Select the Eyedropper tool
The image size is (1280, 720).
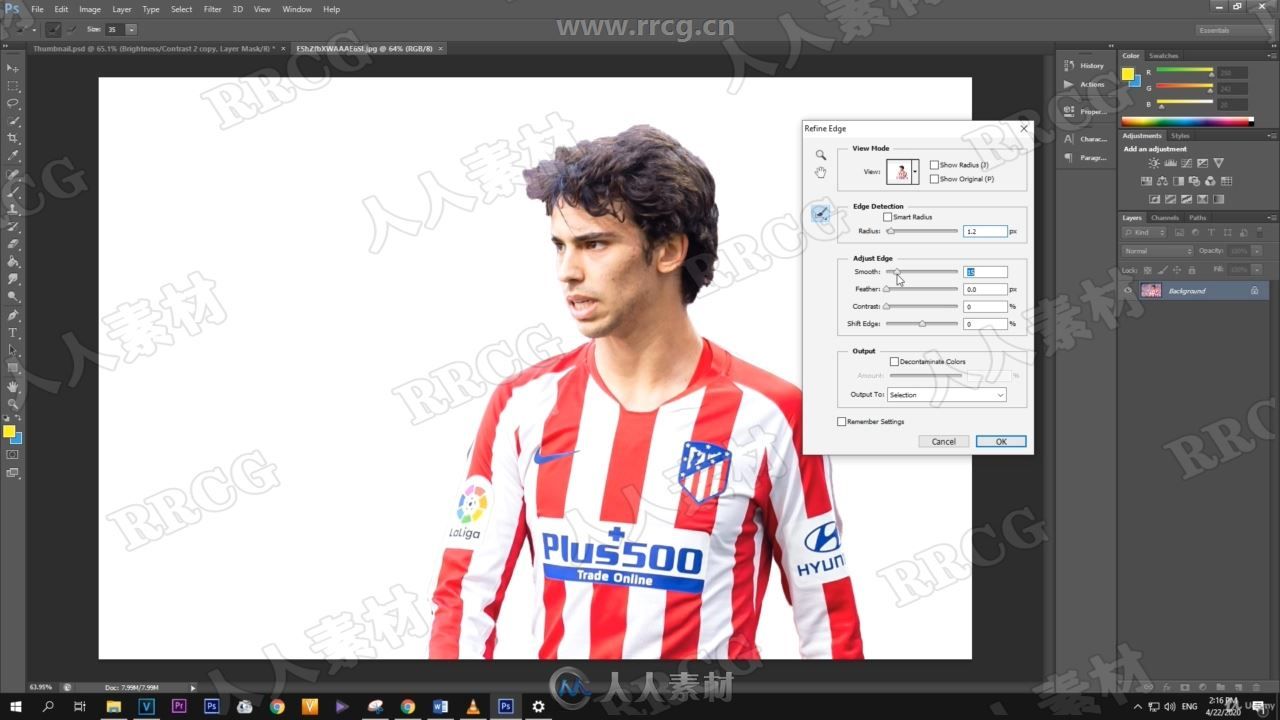click(13, 156)
